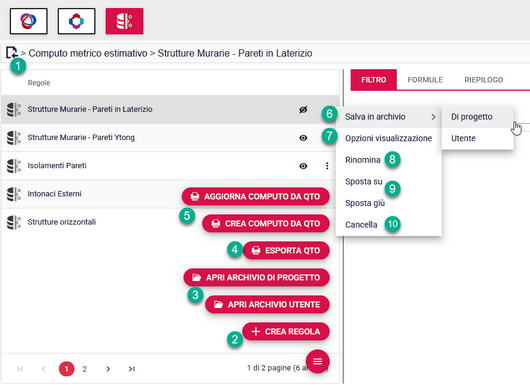The width and height of the screenshot is (530, 385).
Task: Click the breadcrumb home document icon
Action: coord(11,53)
